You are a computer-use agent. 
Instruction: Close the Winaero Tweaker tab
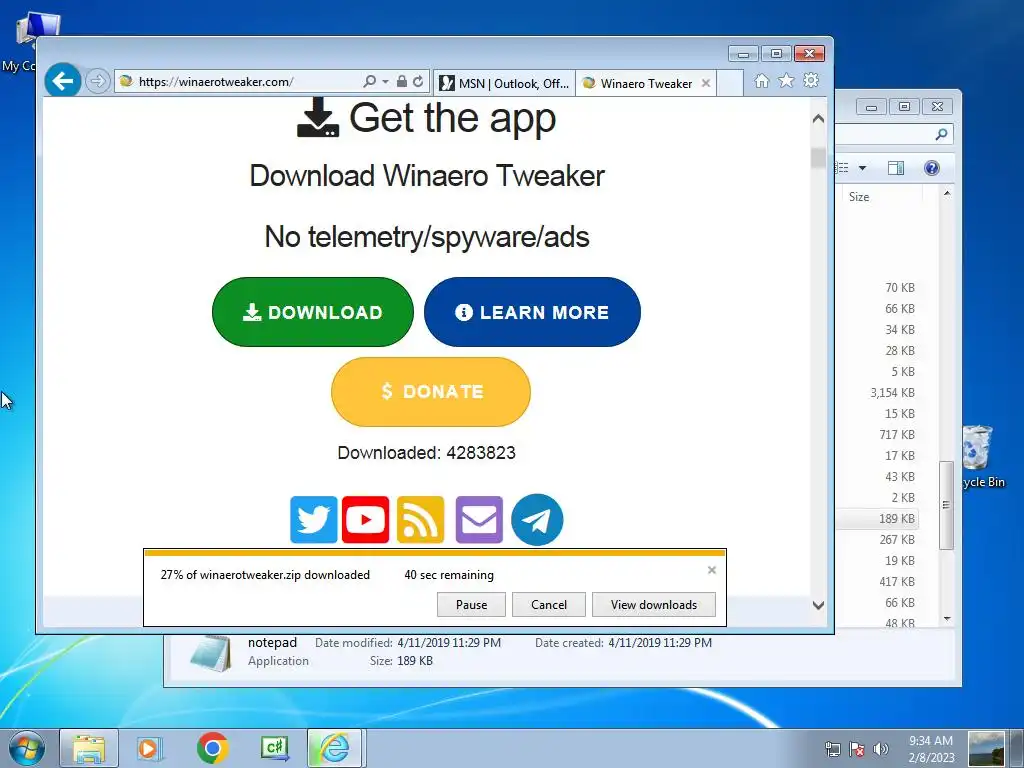pyautogui.click(x=706, y=83)
